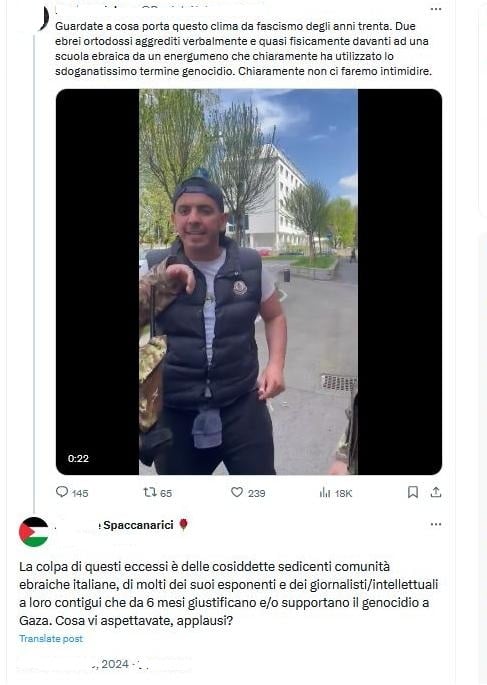The image size is (487, 685).
Task: Click the like count 239
Action: tap(256, 493)
